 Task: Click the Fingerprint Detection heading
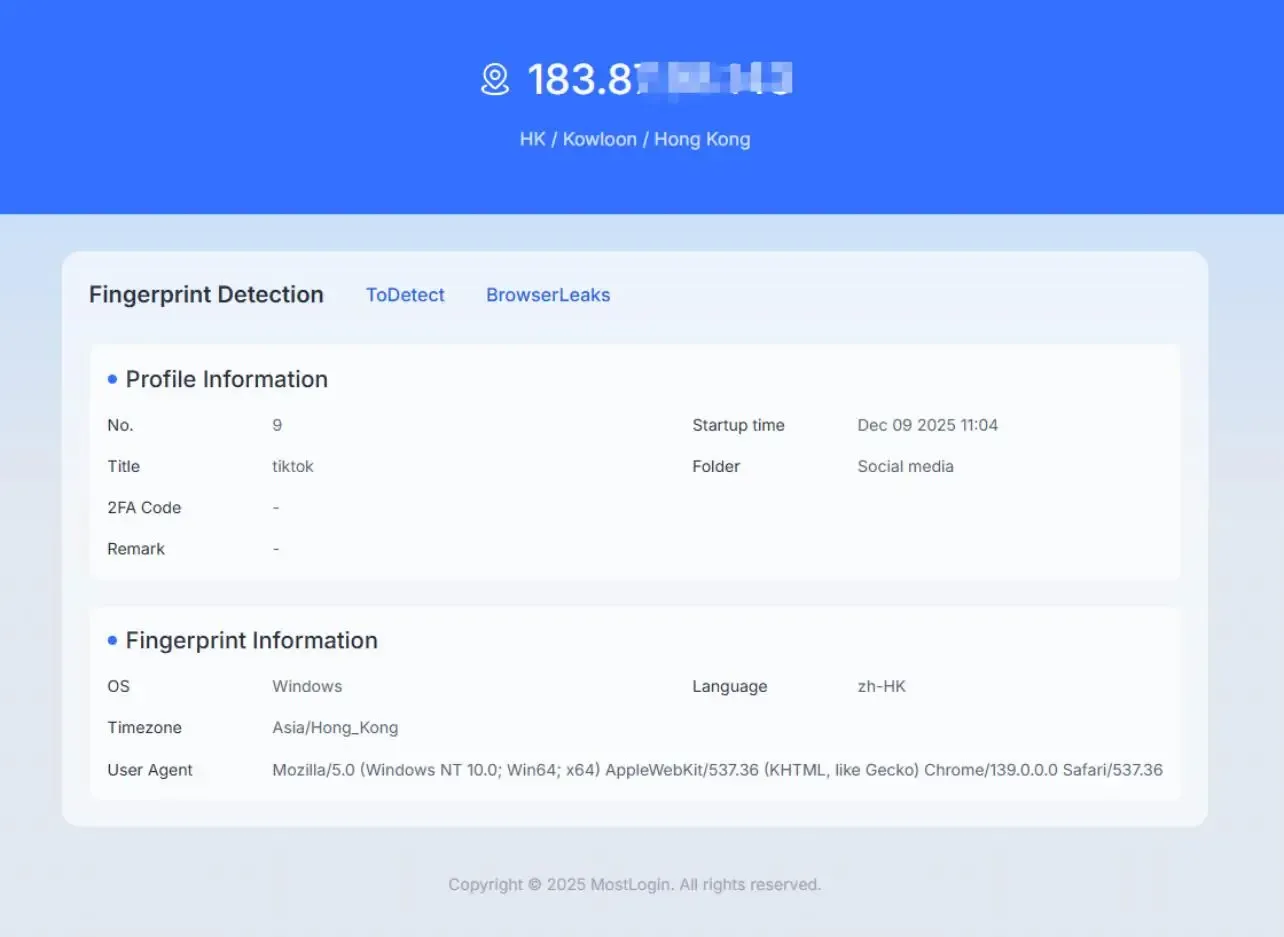tap(206, 294)
